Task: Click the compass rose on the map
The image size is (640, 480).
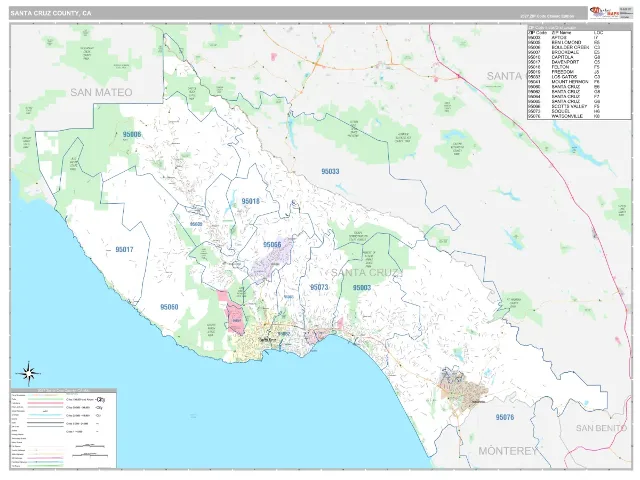Action: (x=28, y=373)
